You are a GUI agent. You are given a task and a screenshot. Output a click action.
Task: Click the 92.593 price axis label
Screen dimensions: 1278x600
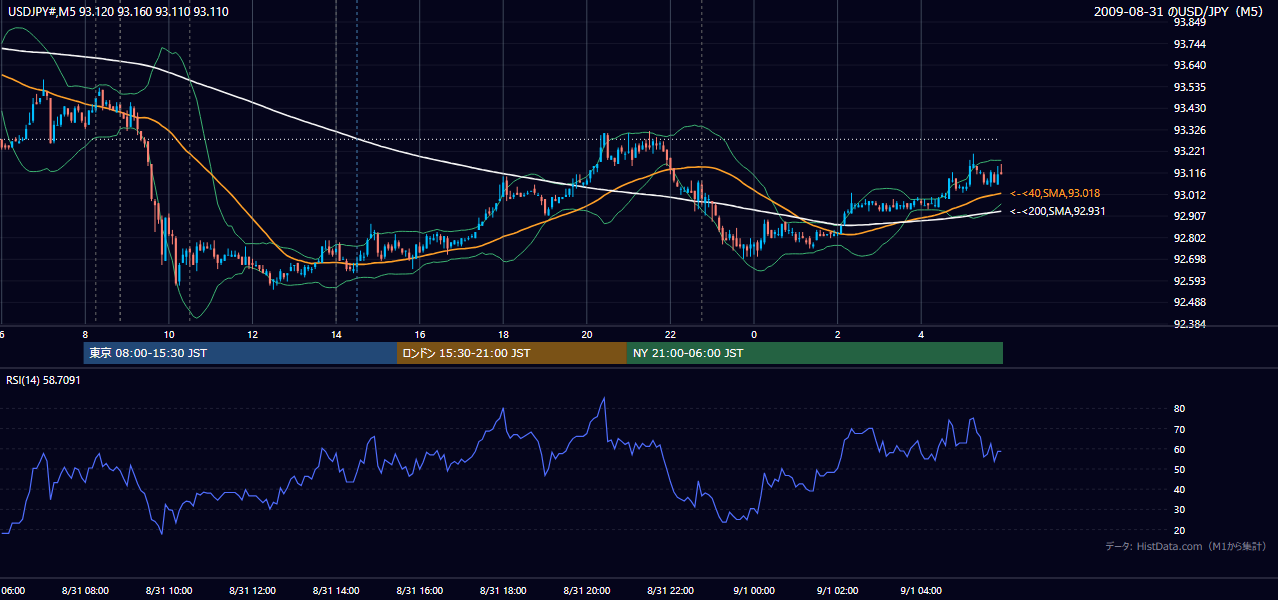click(1189, 281)
